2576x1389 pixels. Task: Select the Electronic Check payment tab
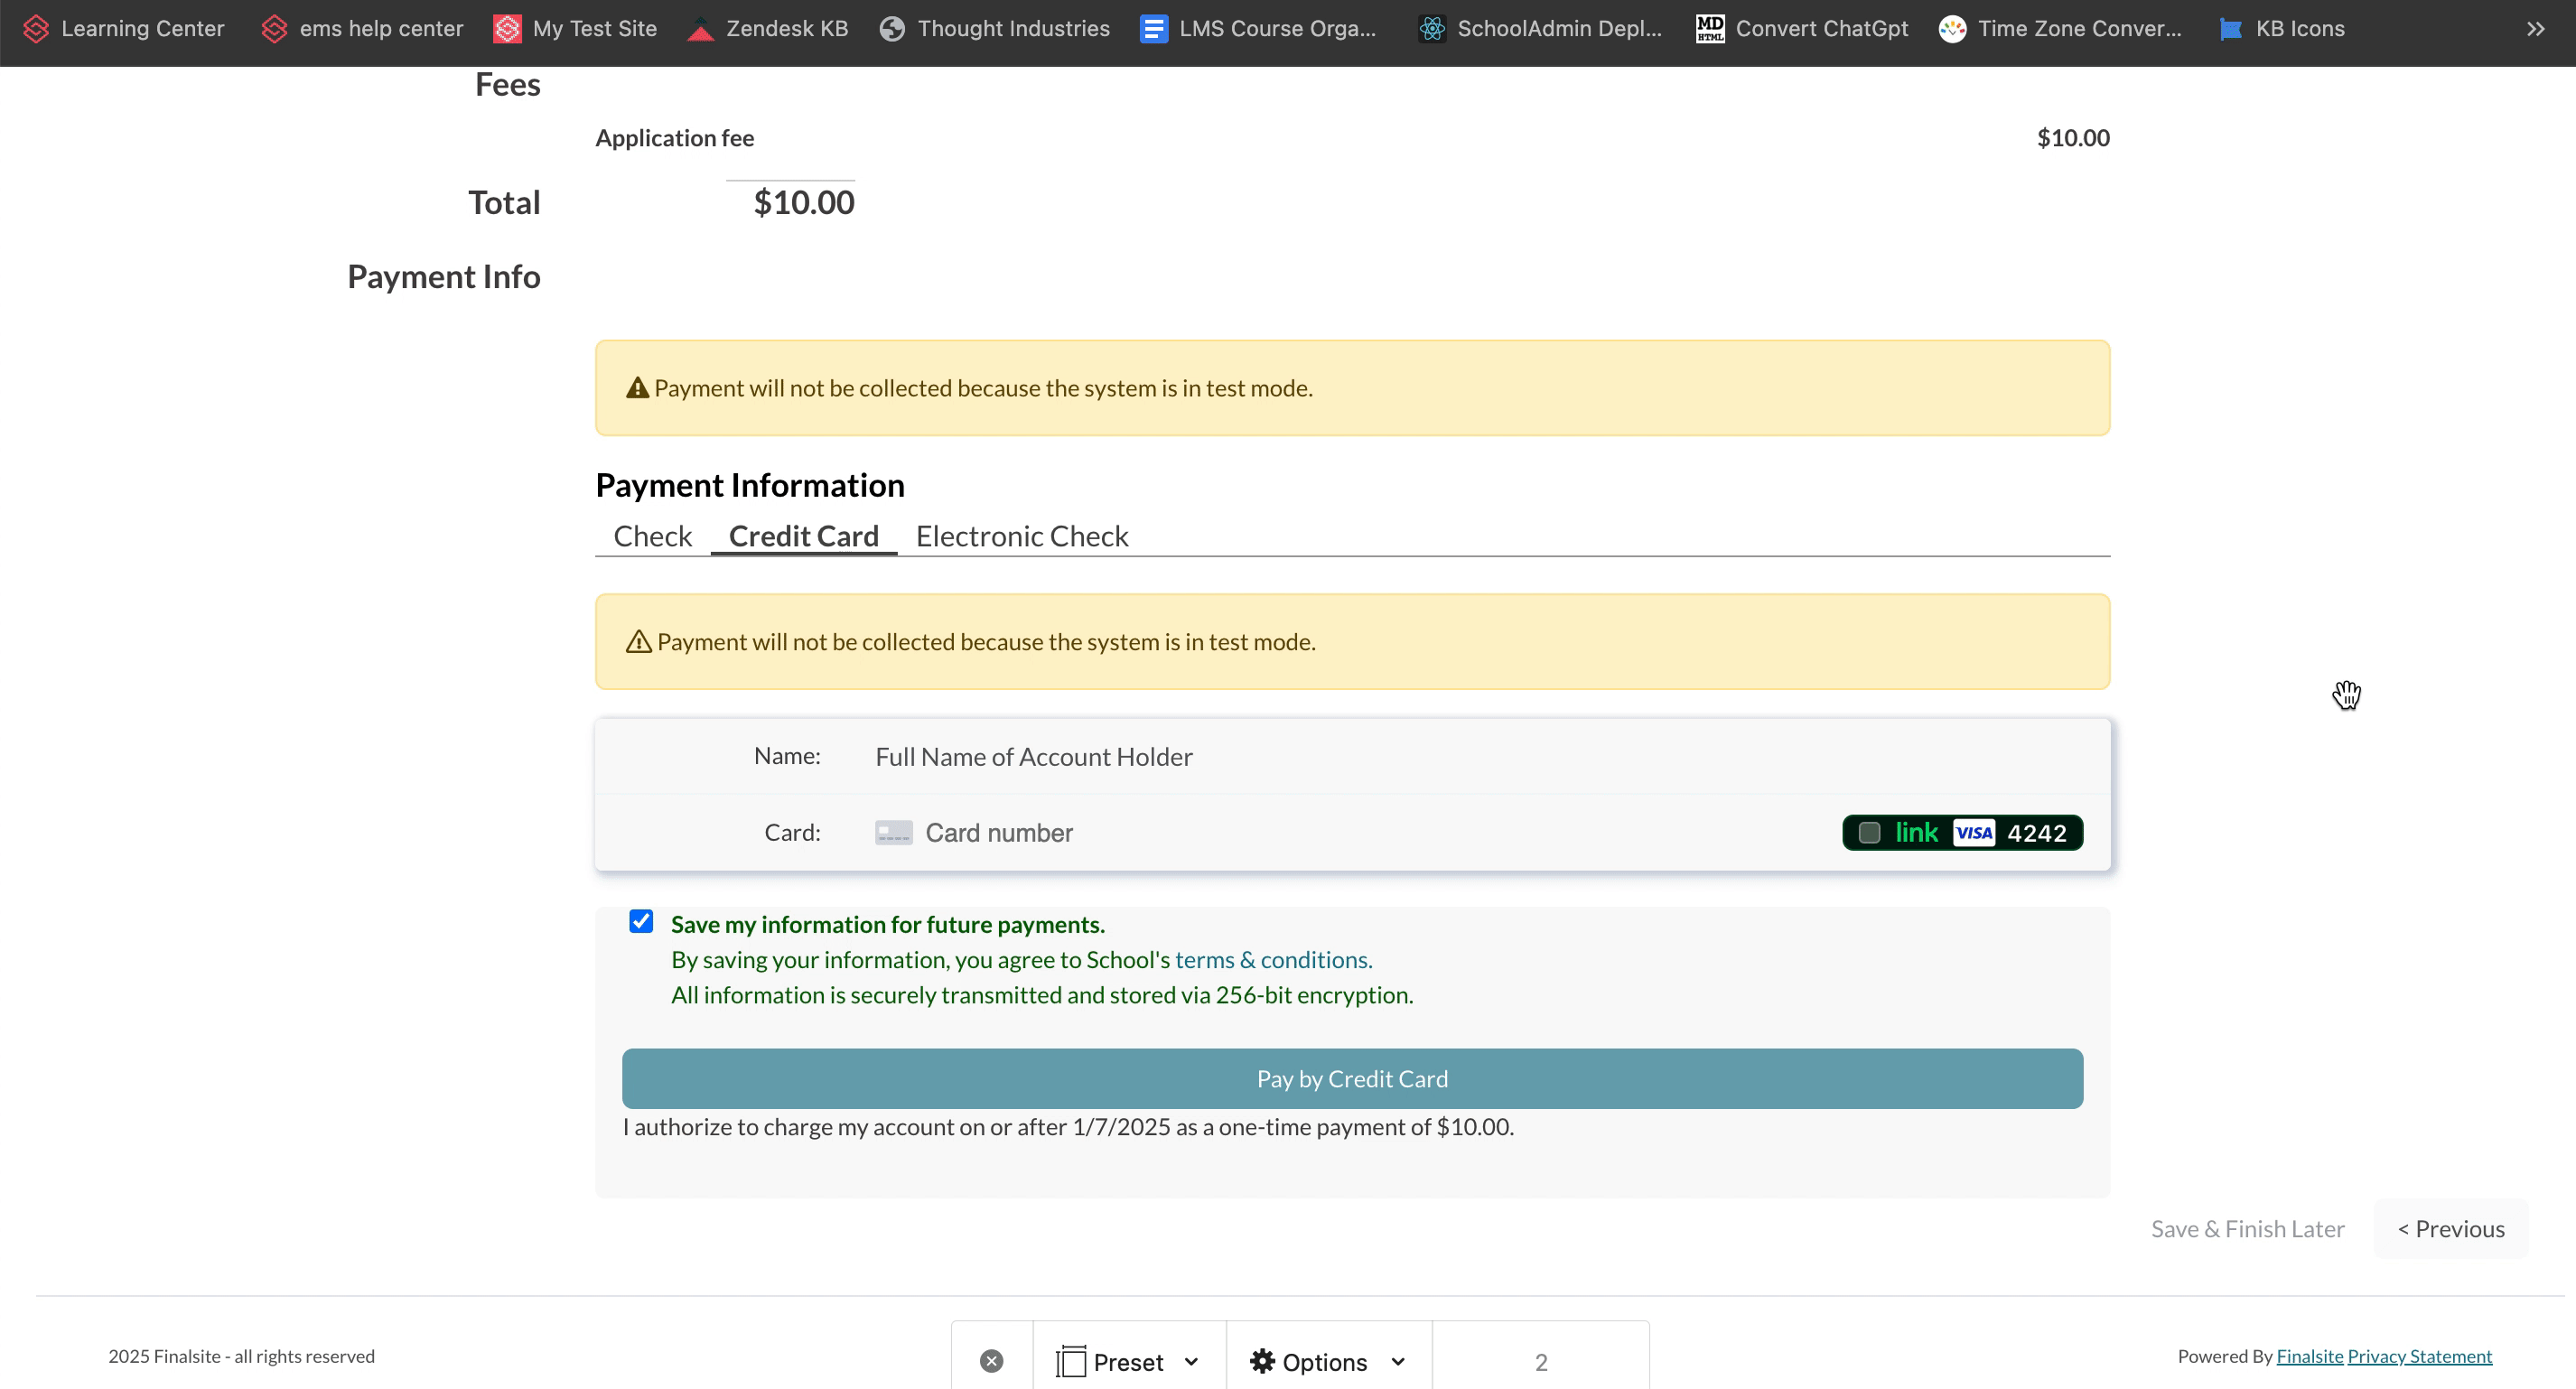coord(1022,536)
